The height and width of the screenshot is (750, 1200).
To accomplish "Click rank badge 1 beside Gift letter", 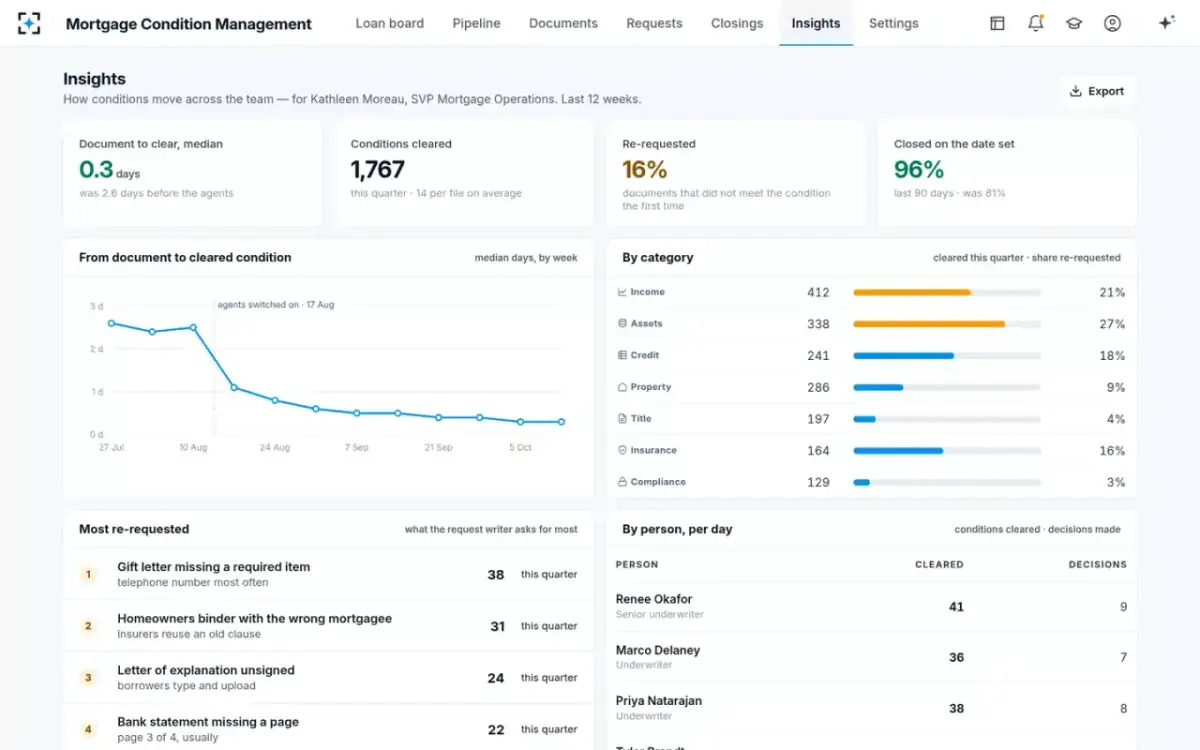I will click(88, 575).
